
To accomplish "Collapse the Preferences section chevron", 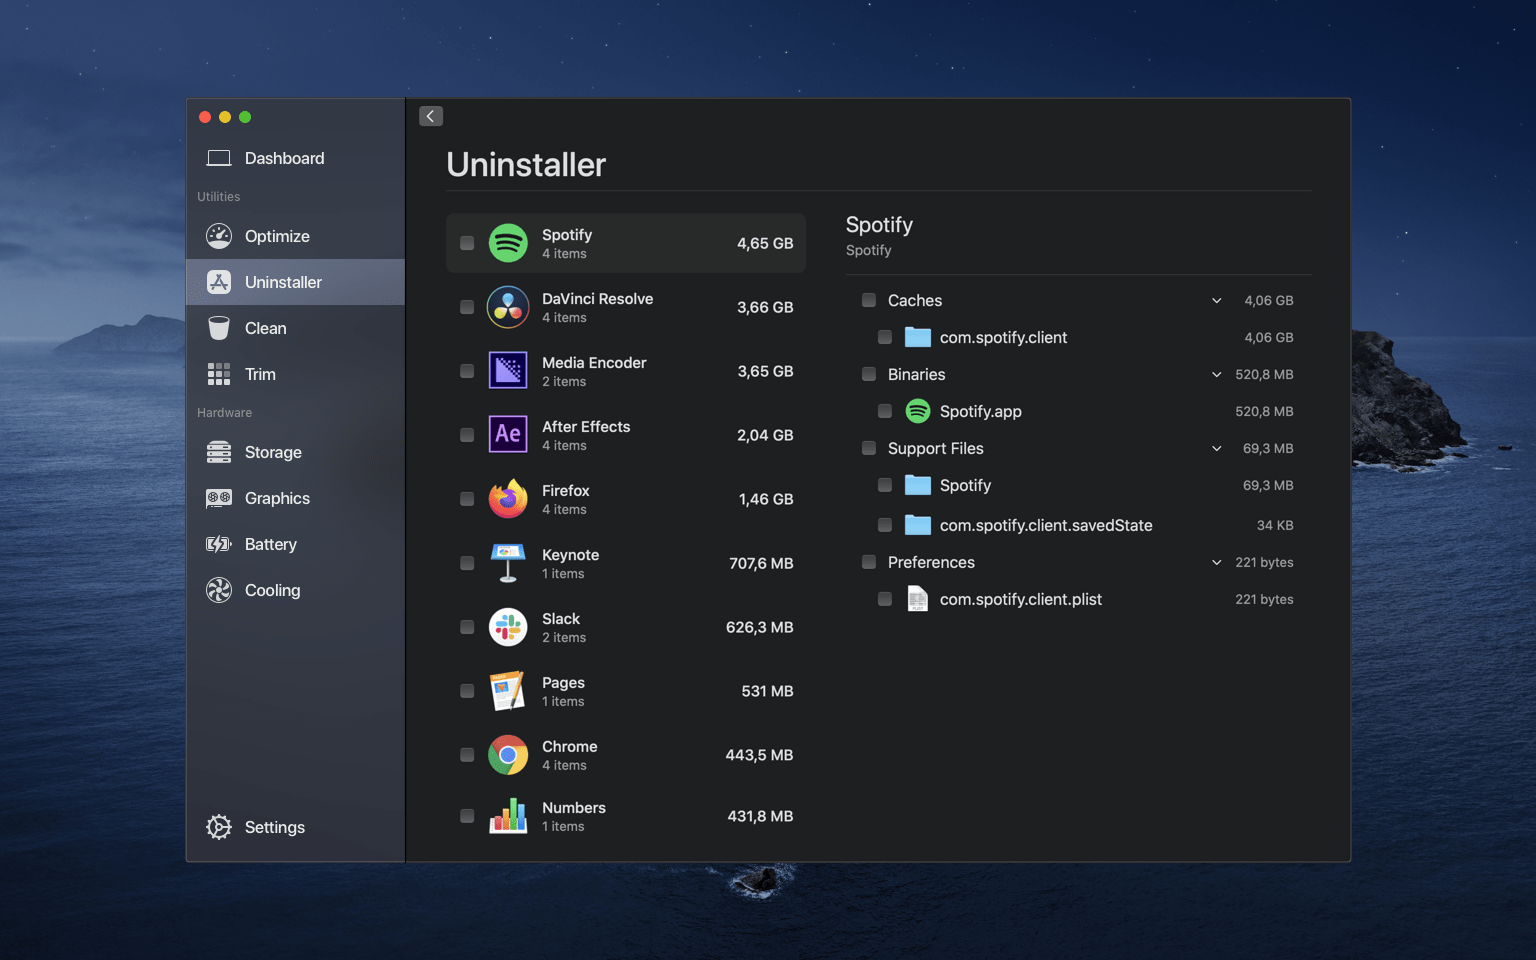I will coord(1216,562).
